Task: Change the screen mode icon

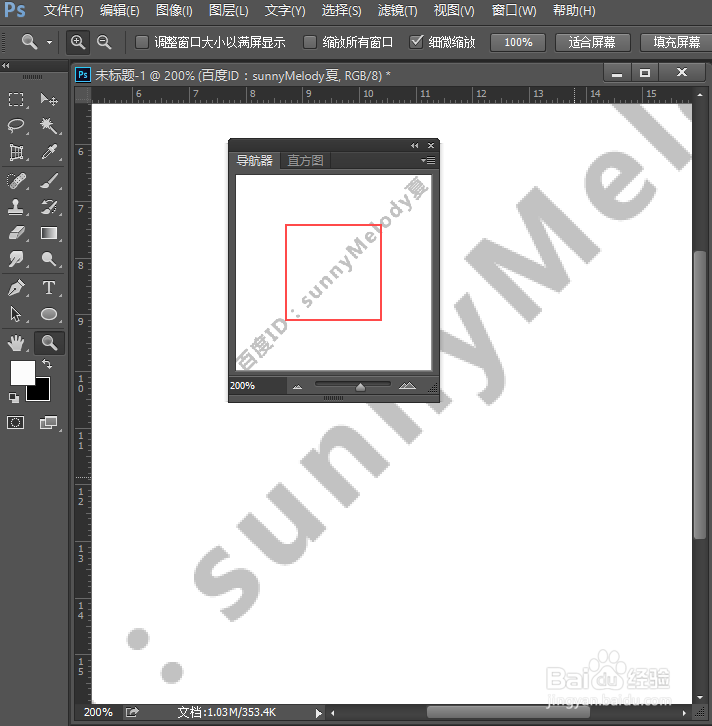Action: (x=49, y=422)
